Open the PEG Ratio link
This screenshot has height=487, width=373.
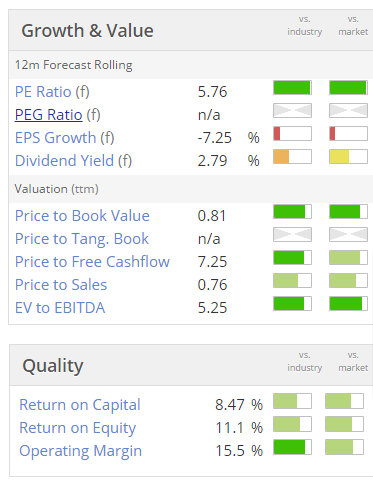click(49, 115)
